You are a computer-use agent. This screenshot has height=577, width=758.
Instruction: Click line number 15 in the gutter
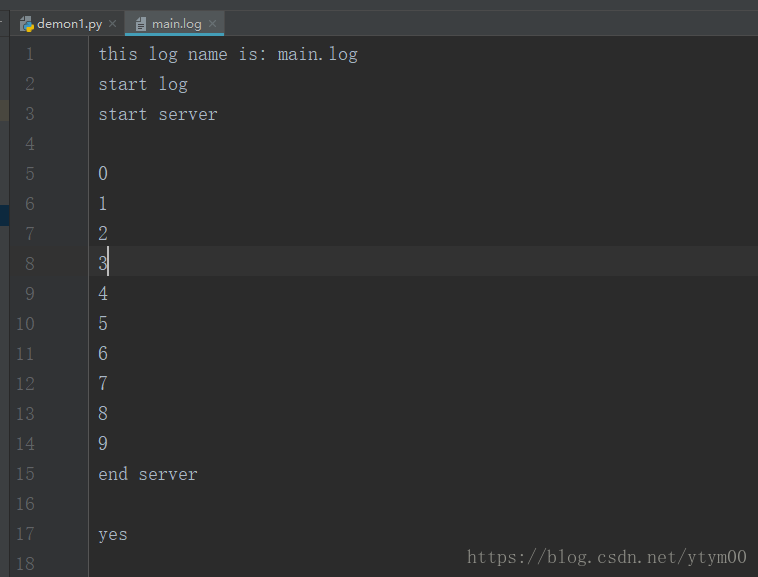pyautogui.click(x=25, y=474)
